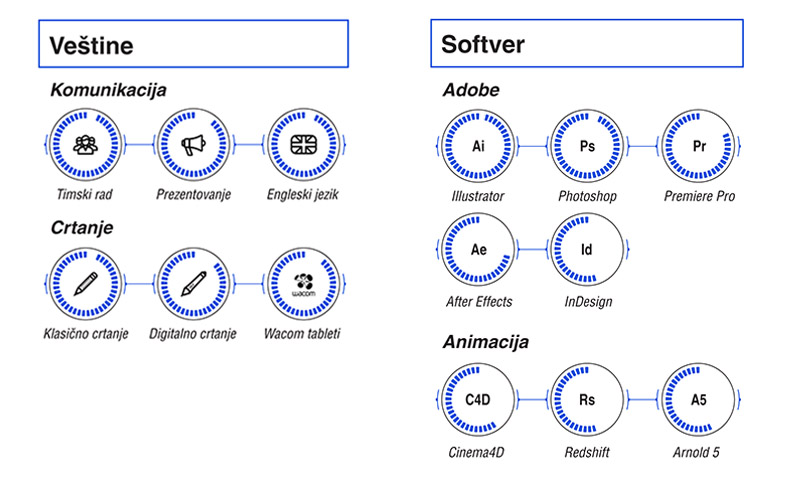Screen dimensions: 800x483
Task: Select the A5 Arnold 5 circle icon
Action: 698,399
